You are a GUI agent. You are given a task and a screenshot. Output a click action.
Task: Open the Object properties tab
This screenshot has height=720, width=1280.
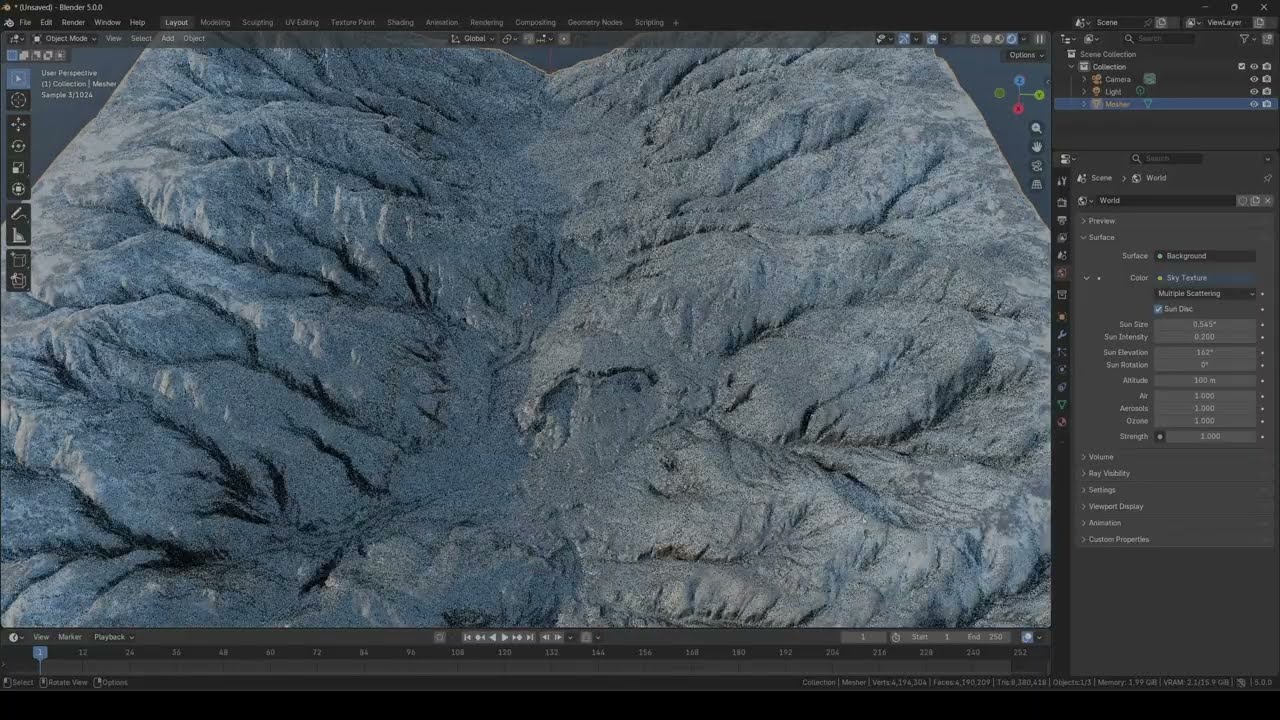(x=1062, y=317)
